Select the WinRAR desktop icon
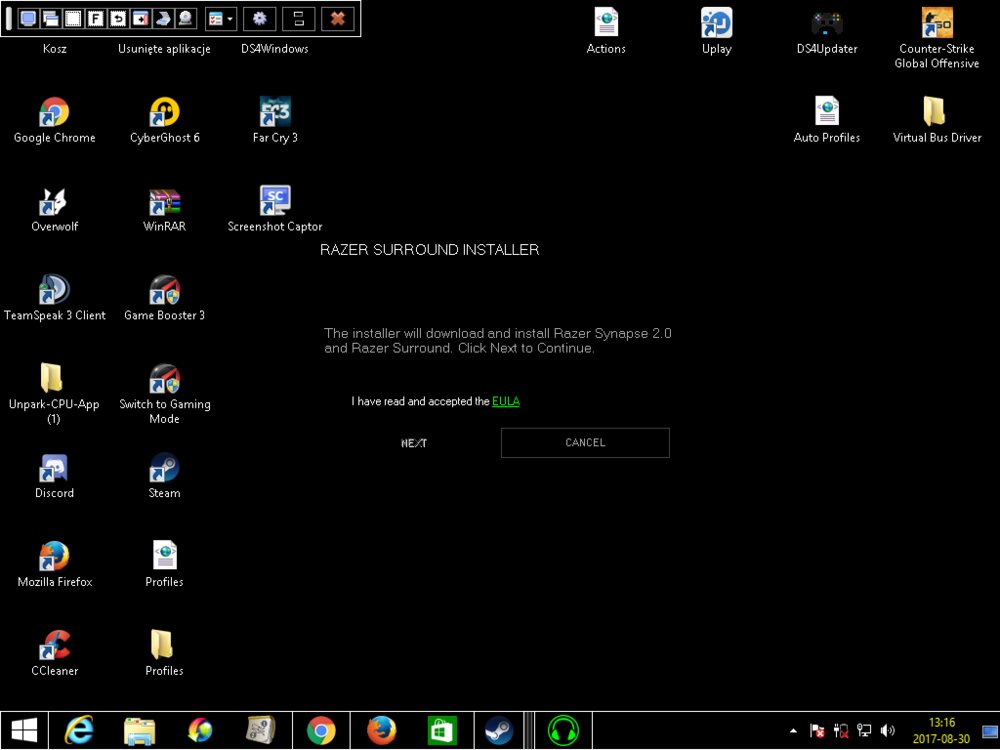Viewport: 1000px width, 750px height. coord(165,209)
